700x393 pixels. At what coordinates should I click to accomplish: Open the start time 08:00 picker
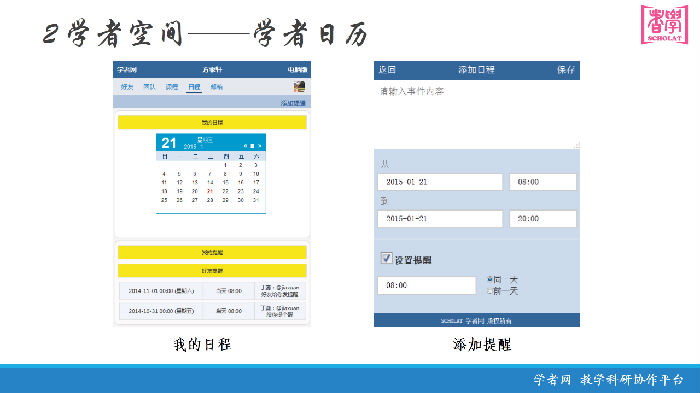click(543, 182)
